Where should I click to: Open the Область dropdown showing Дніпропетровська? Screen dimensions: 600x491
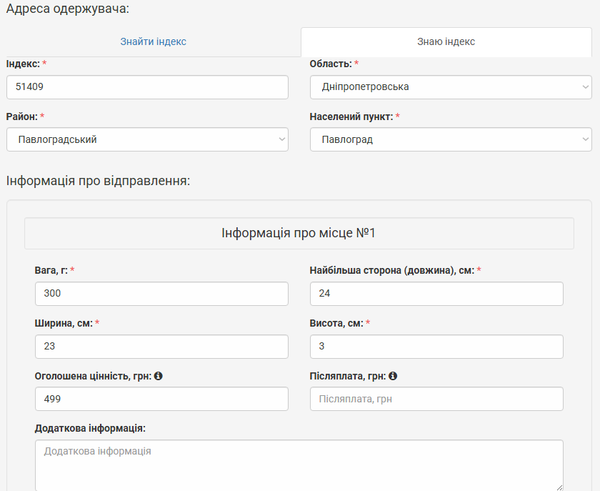click(450, 87)
